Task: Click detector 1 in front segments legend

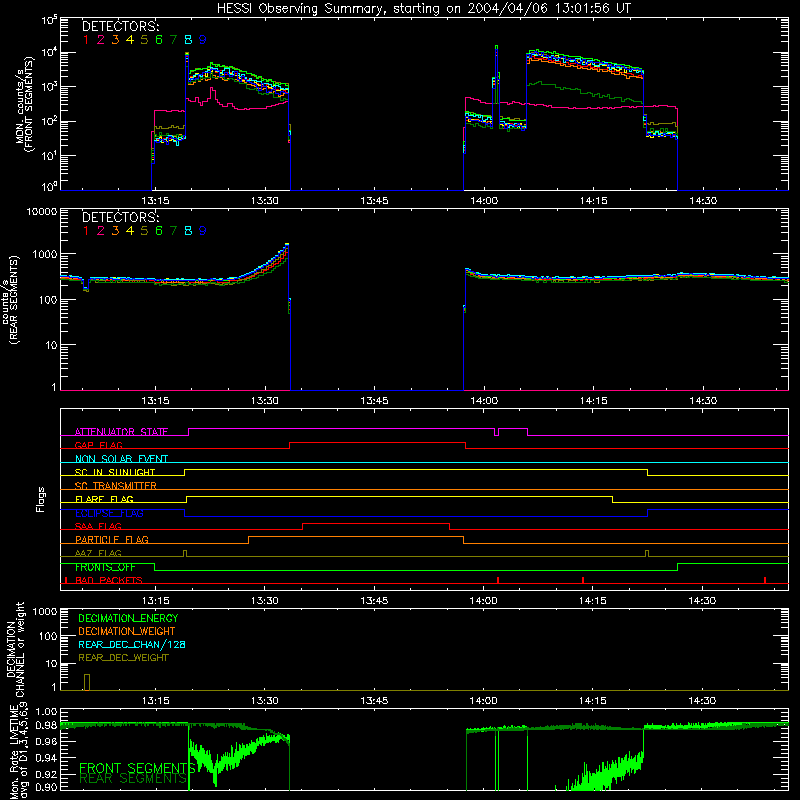Action: [86, 39]
